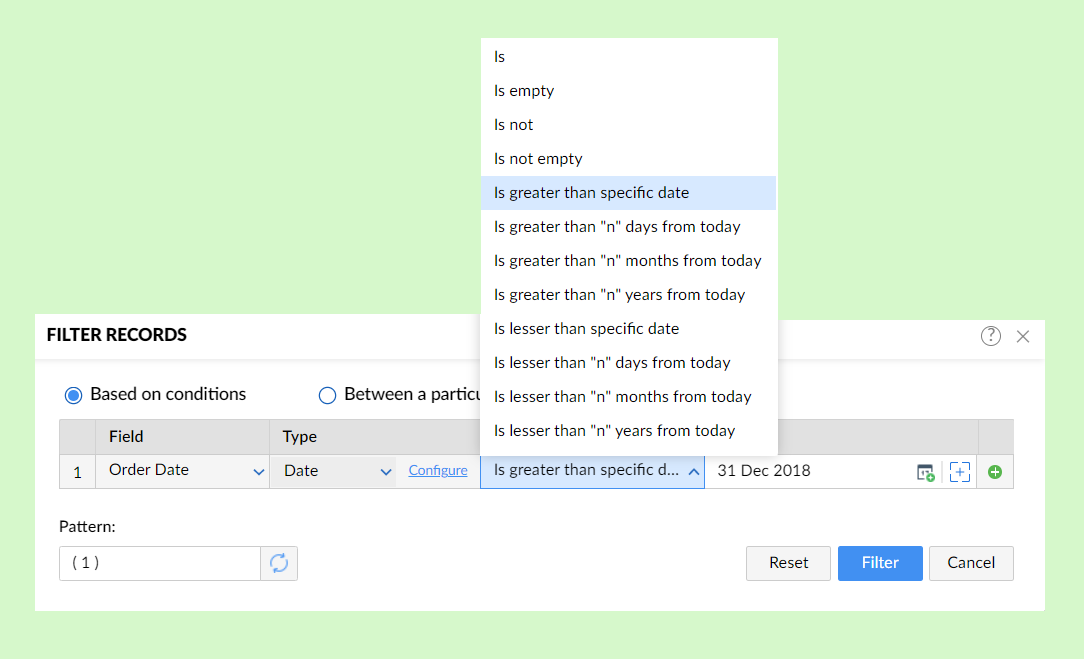This screenshot has width=1084, height=659.
Task: Add a new condition with green plus
Action: pyautogui.click(x=995, y=472)
